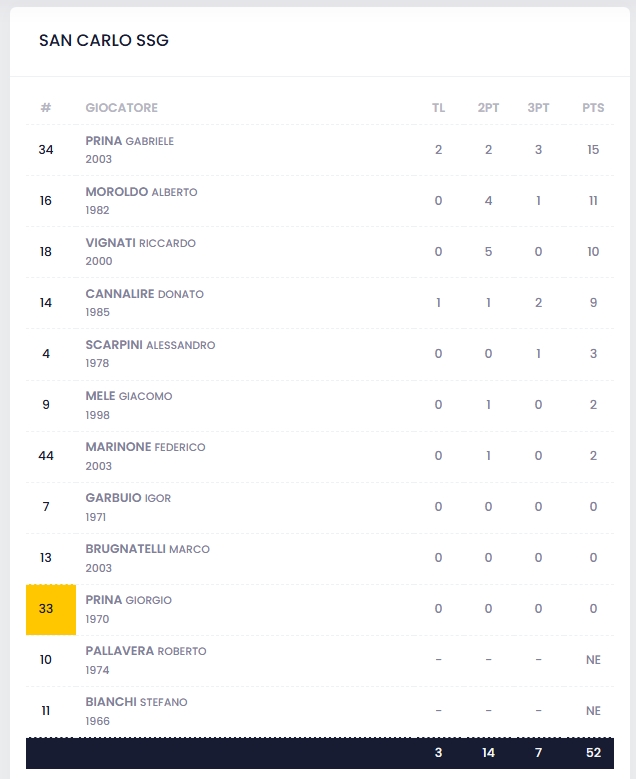Open Moroldo Alberto player entry
Screen dimensions: 636x779
(x=141, y=192)
